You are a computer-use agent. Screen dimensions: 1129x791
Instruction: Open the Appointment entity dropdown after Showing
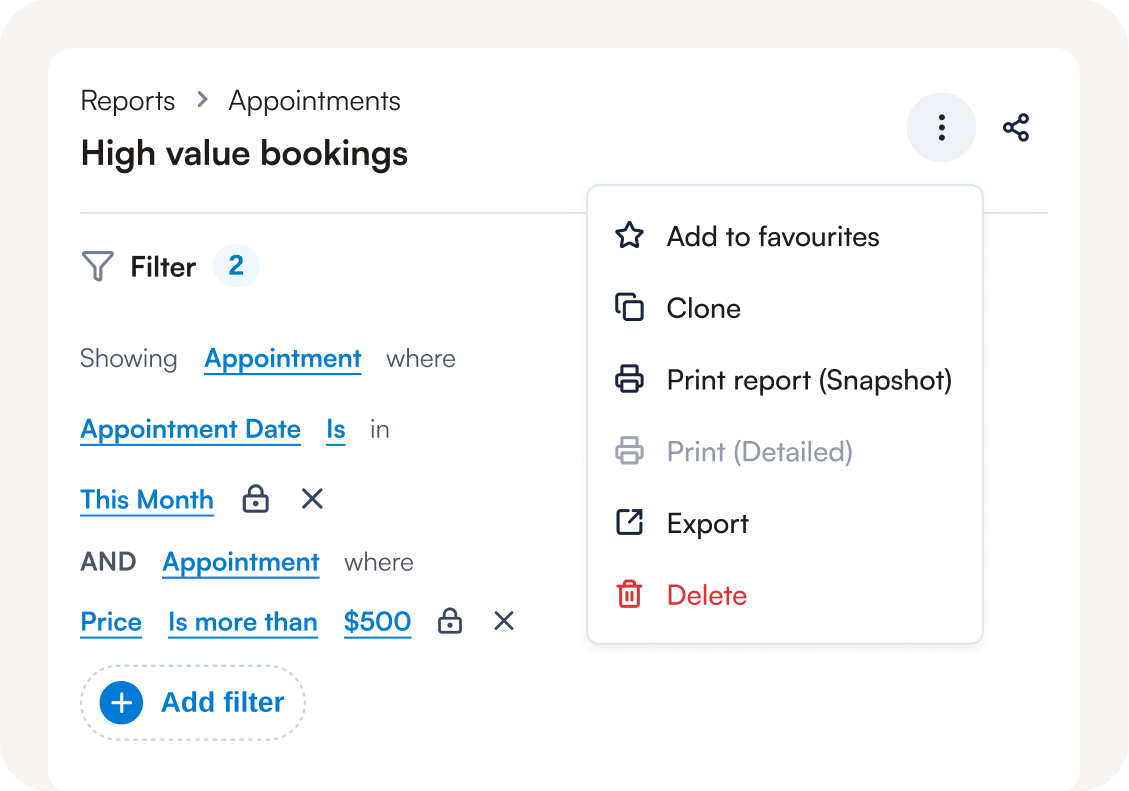[282, 359]
